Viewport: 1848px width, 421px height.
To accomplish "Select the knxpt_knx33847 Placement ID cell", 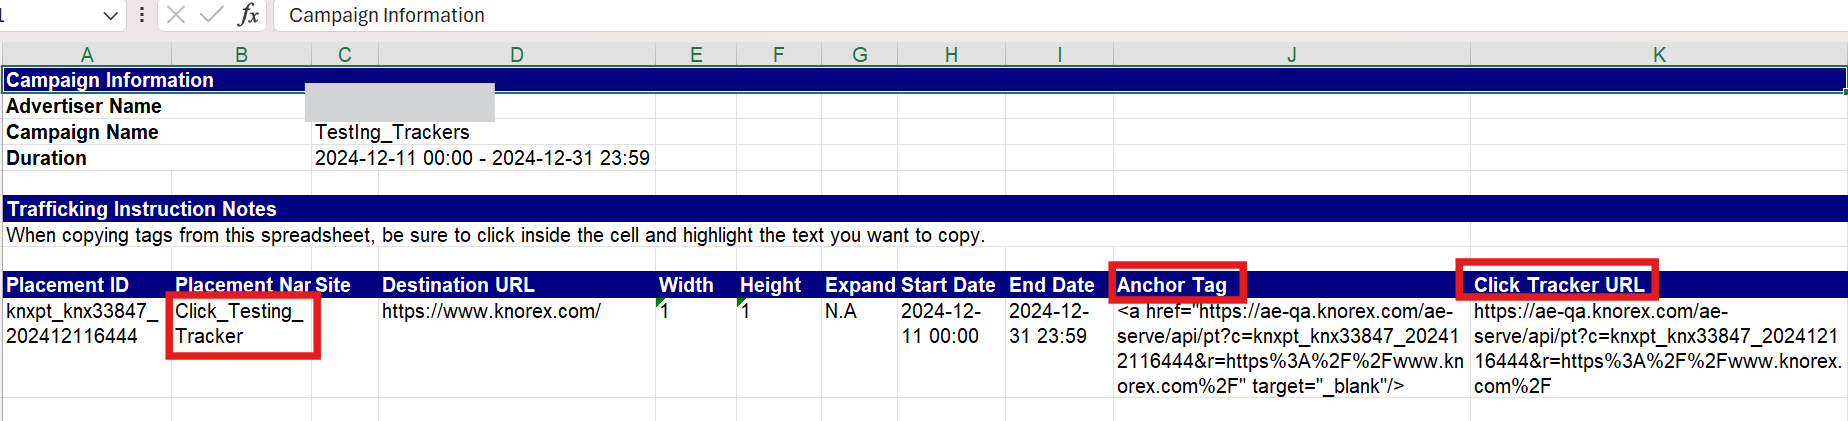I will coord(82,324).
